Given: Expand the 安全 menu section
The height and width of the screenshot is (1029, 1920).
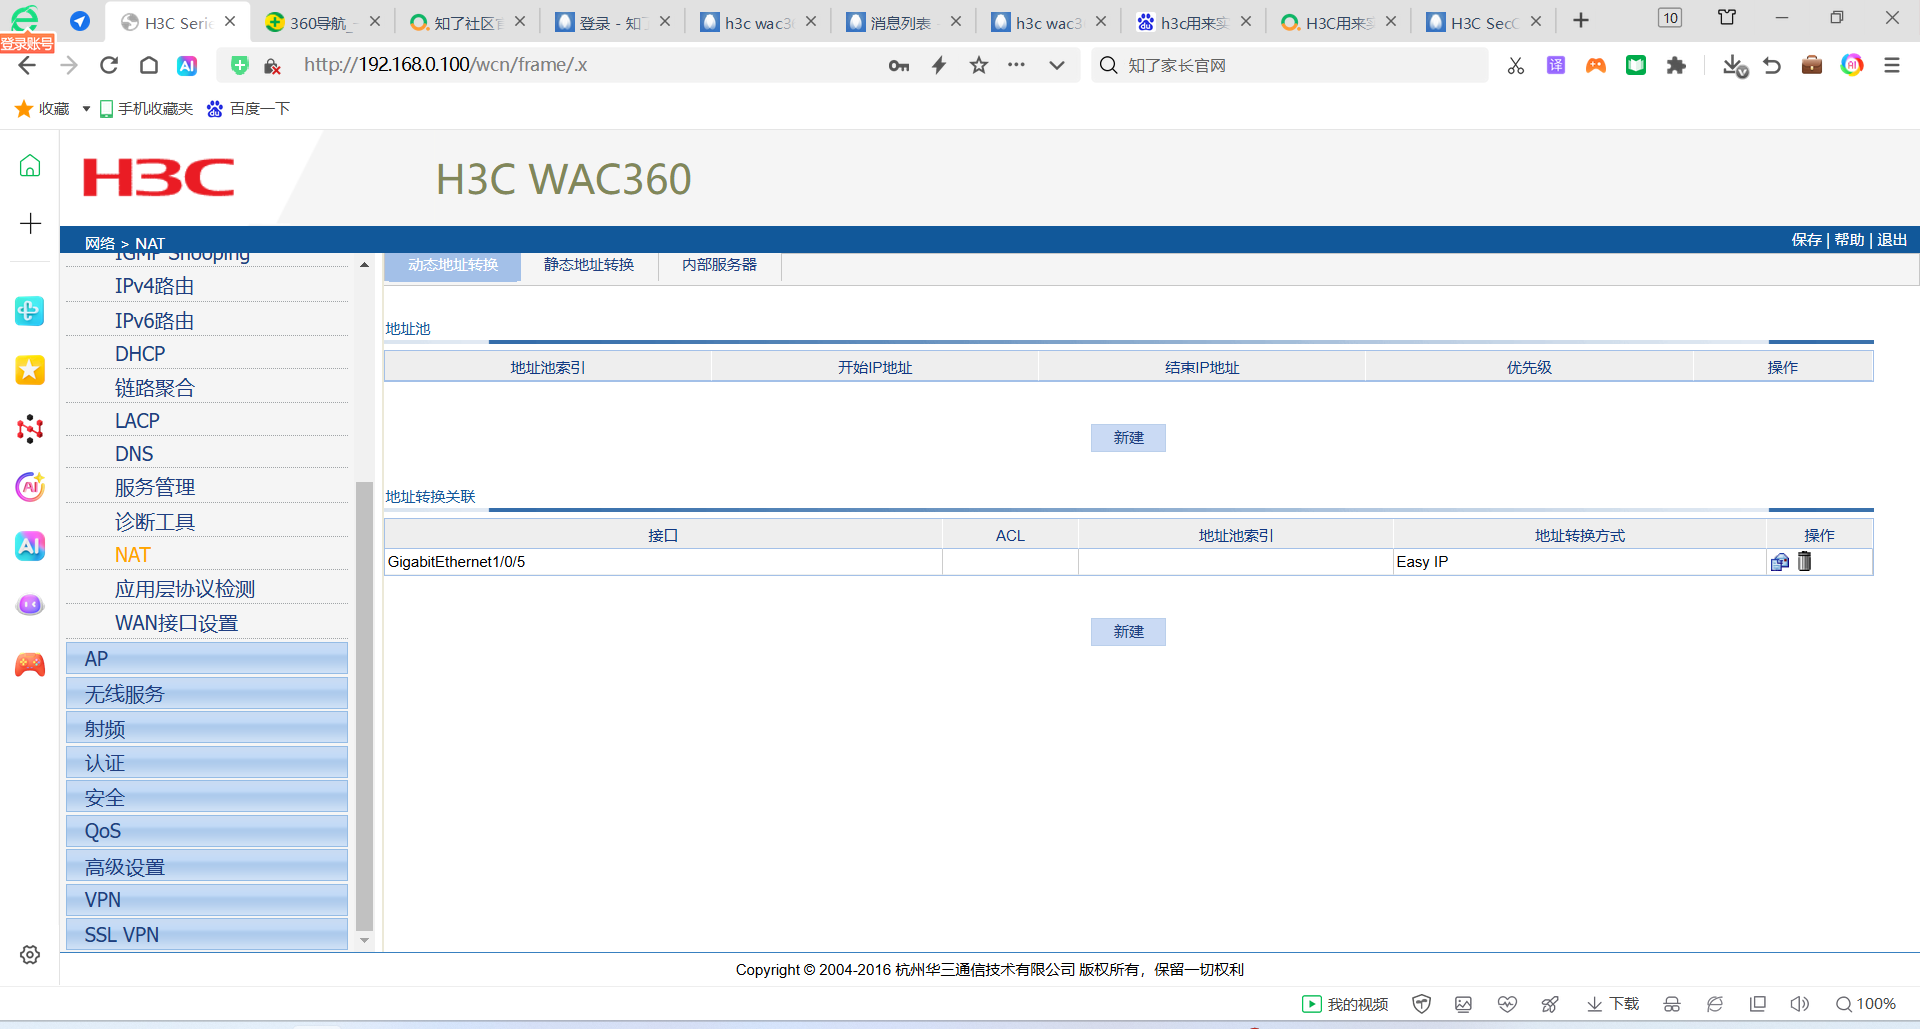Looking at the screenshot, I should [207, 797].
